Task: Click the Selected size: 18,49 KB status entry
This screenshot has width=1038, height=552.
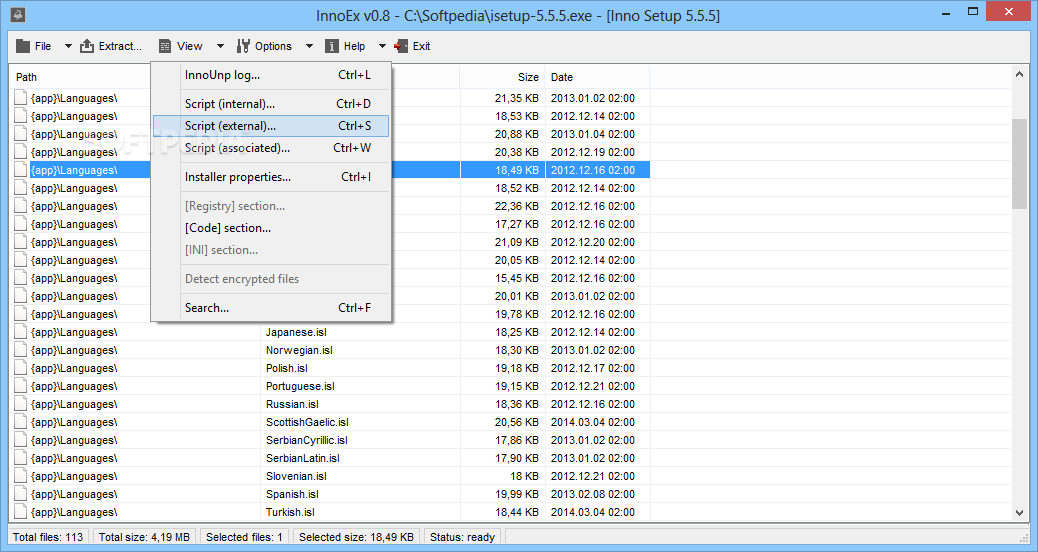Action: [x=356, y=537]
